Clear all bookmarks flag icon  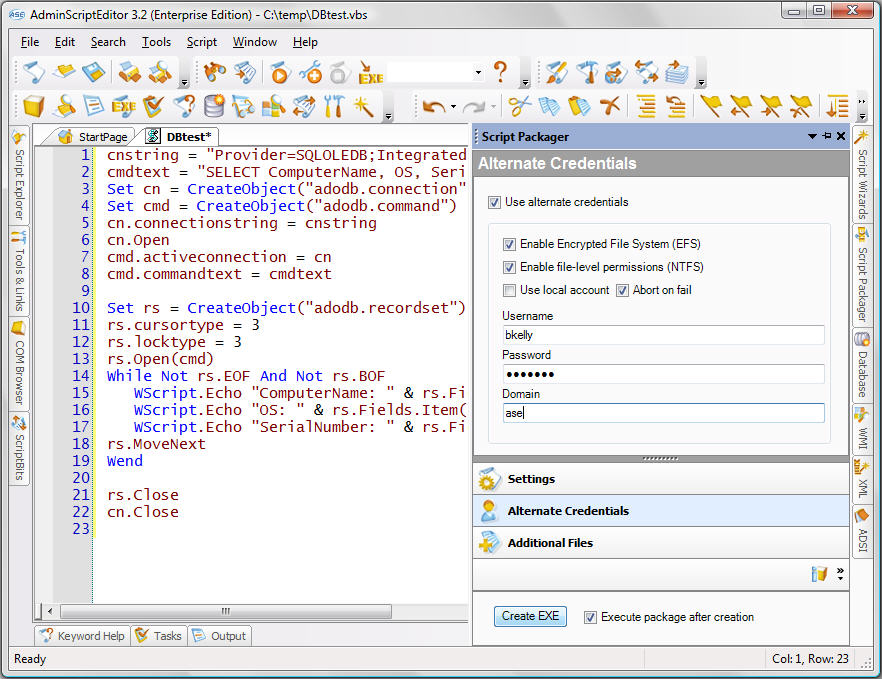(x=800, y=106)
